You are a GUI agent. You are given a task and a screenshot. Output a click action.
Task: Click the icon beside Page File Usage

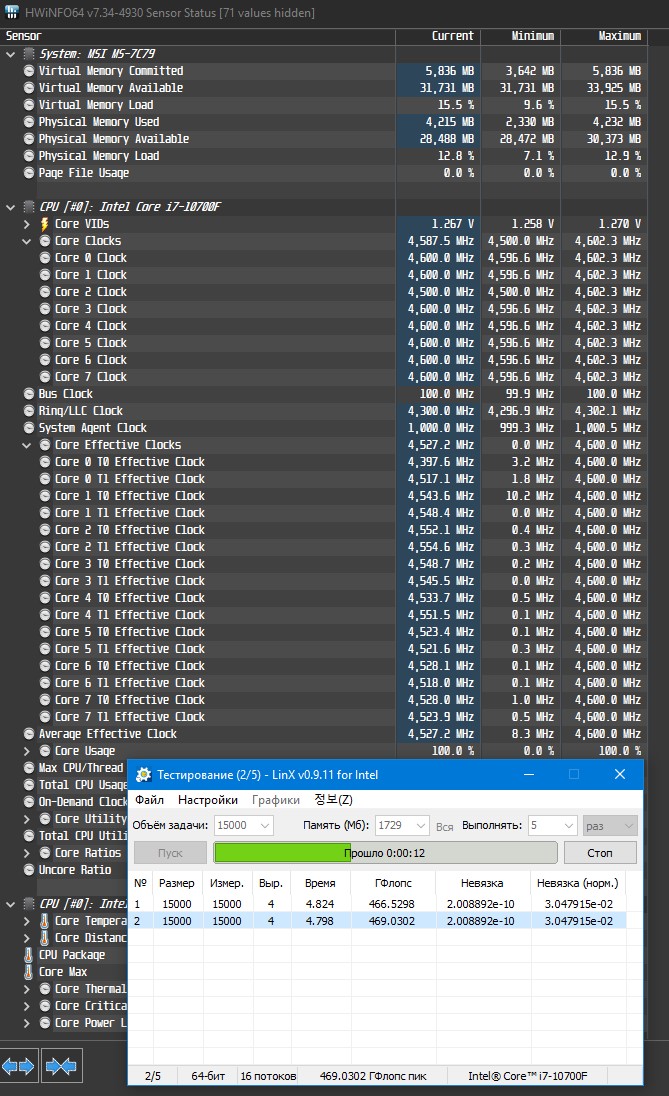29,173
